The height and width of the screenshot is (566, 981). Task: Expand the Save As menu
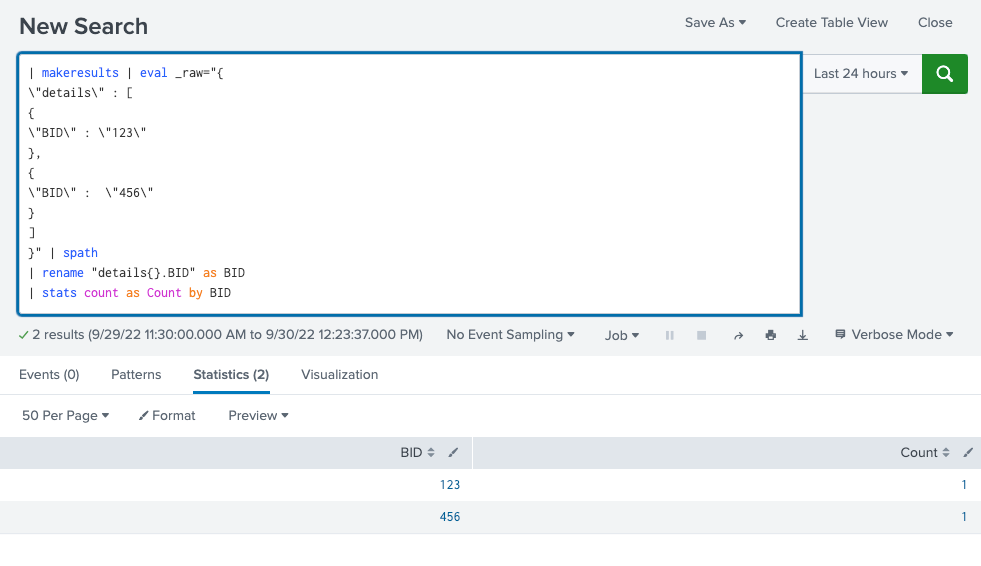pyautogui.click(x=715, y=23)
